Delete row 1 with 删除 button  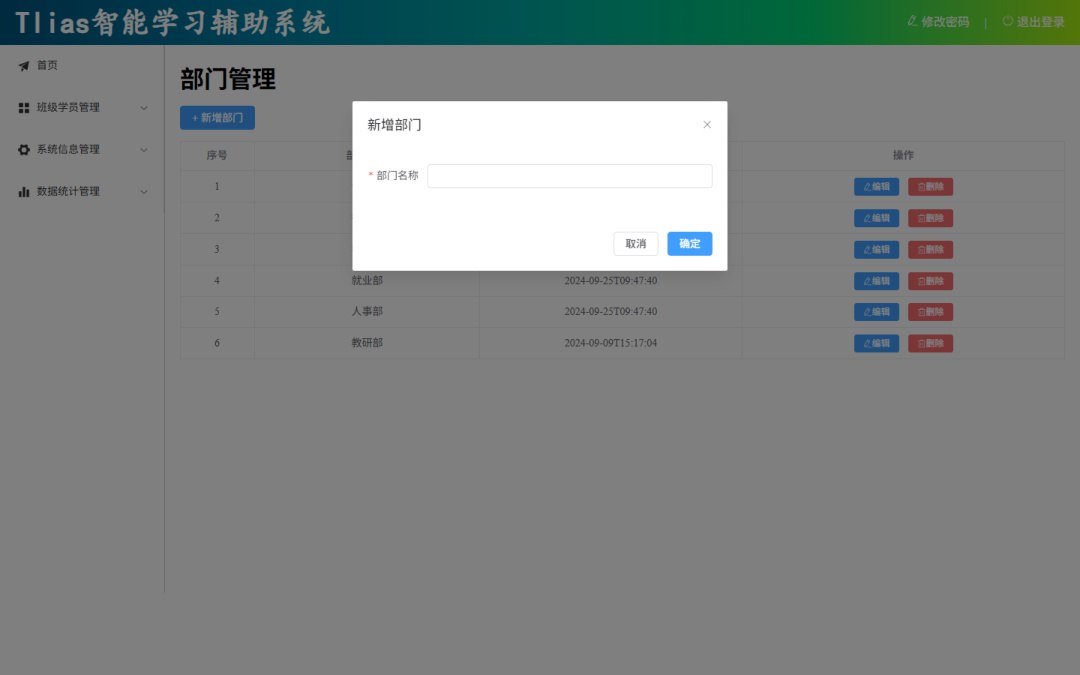(x=931, y=187)
